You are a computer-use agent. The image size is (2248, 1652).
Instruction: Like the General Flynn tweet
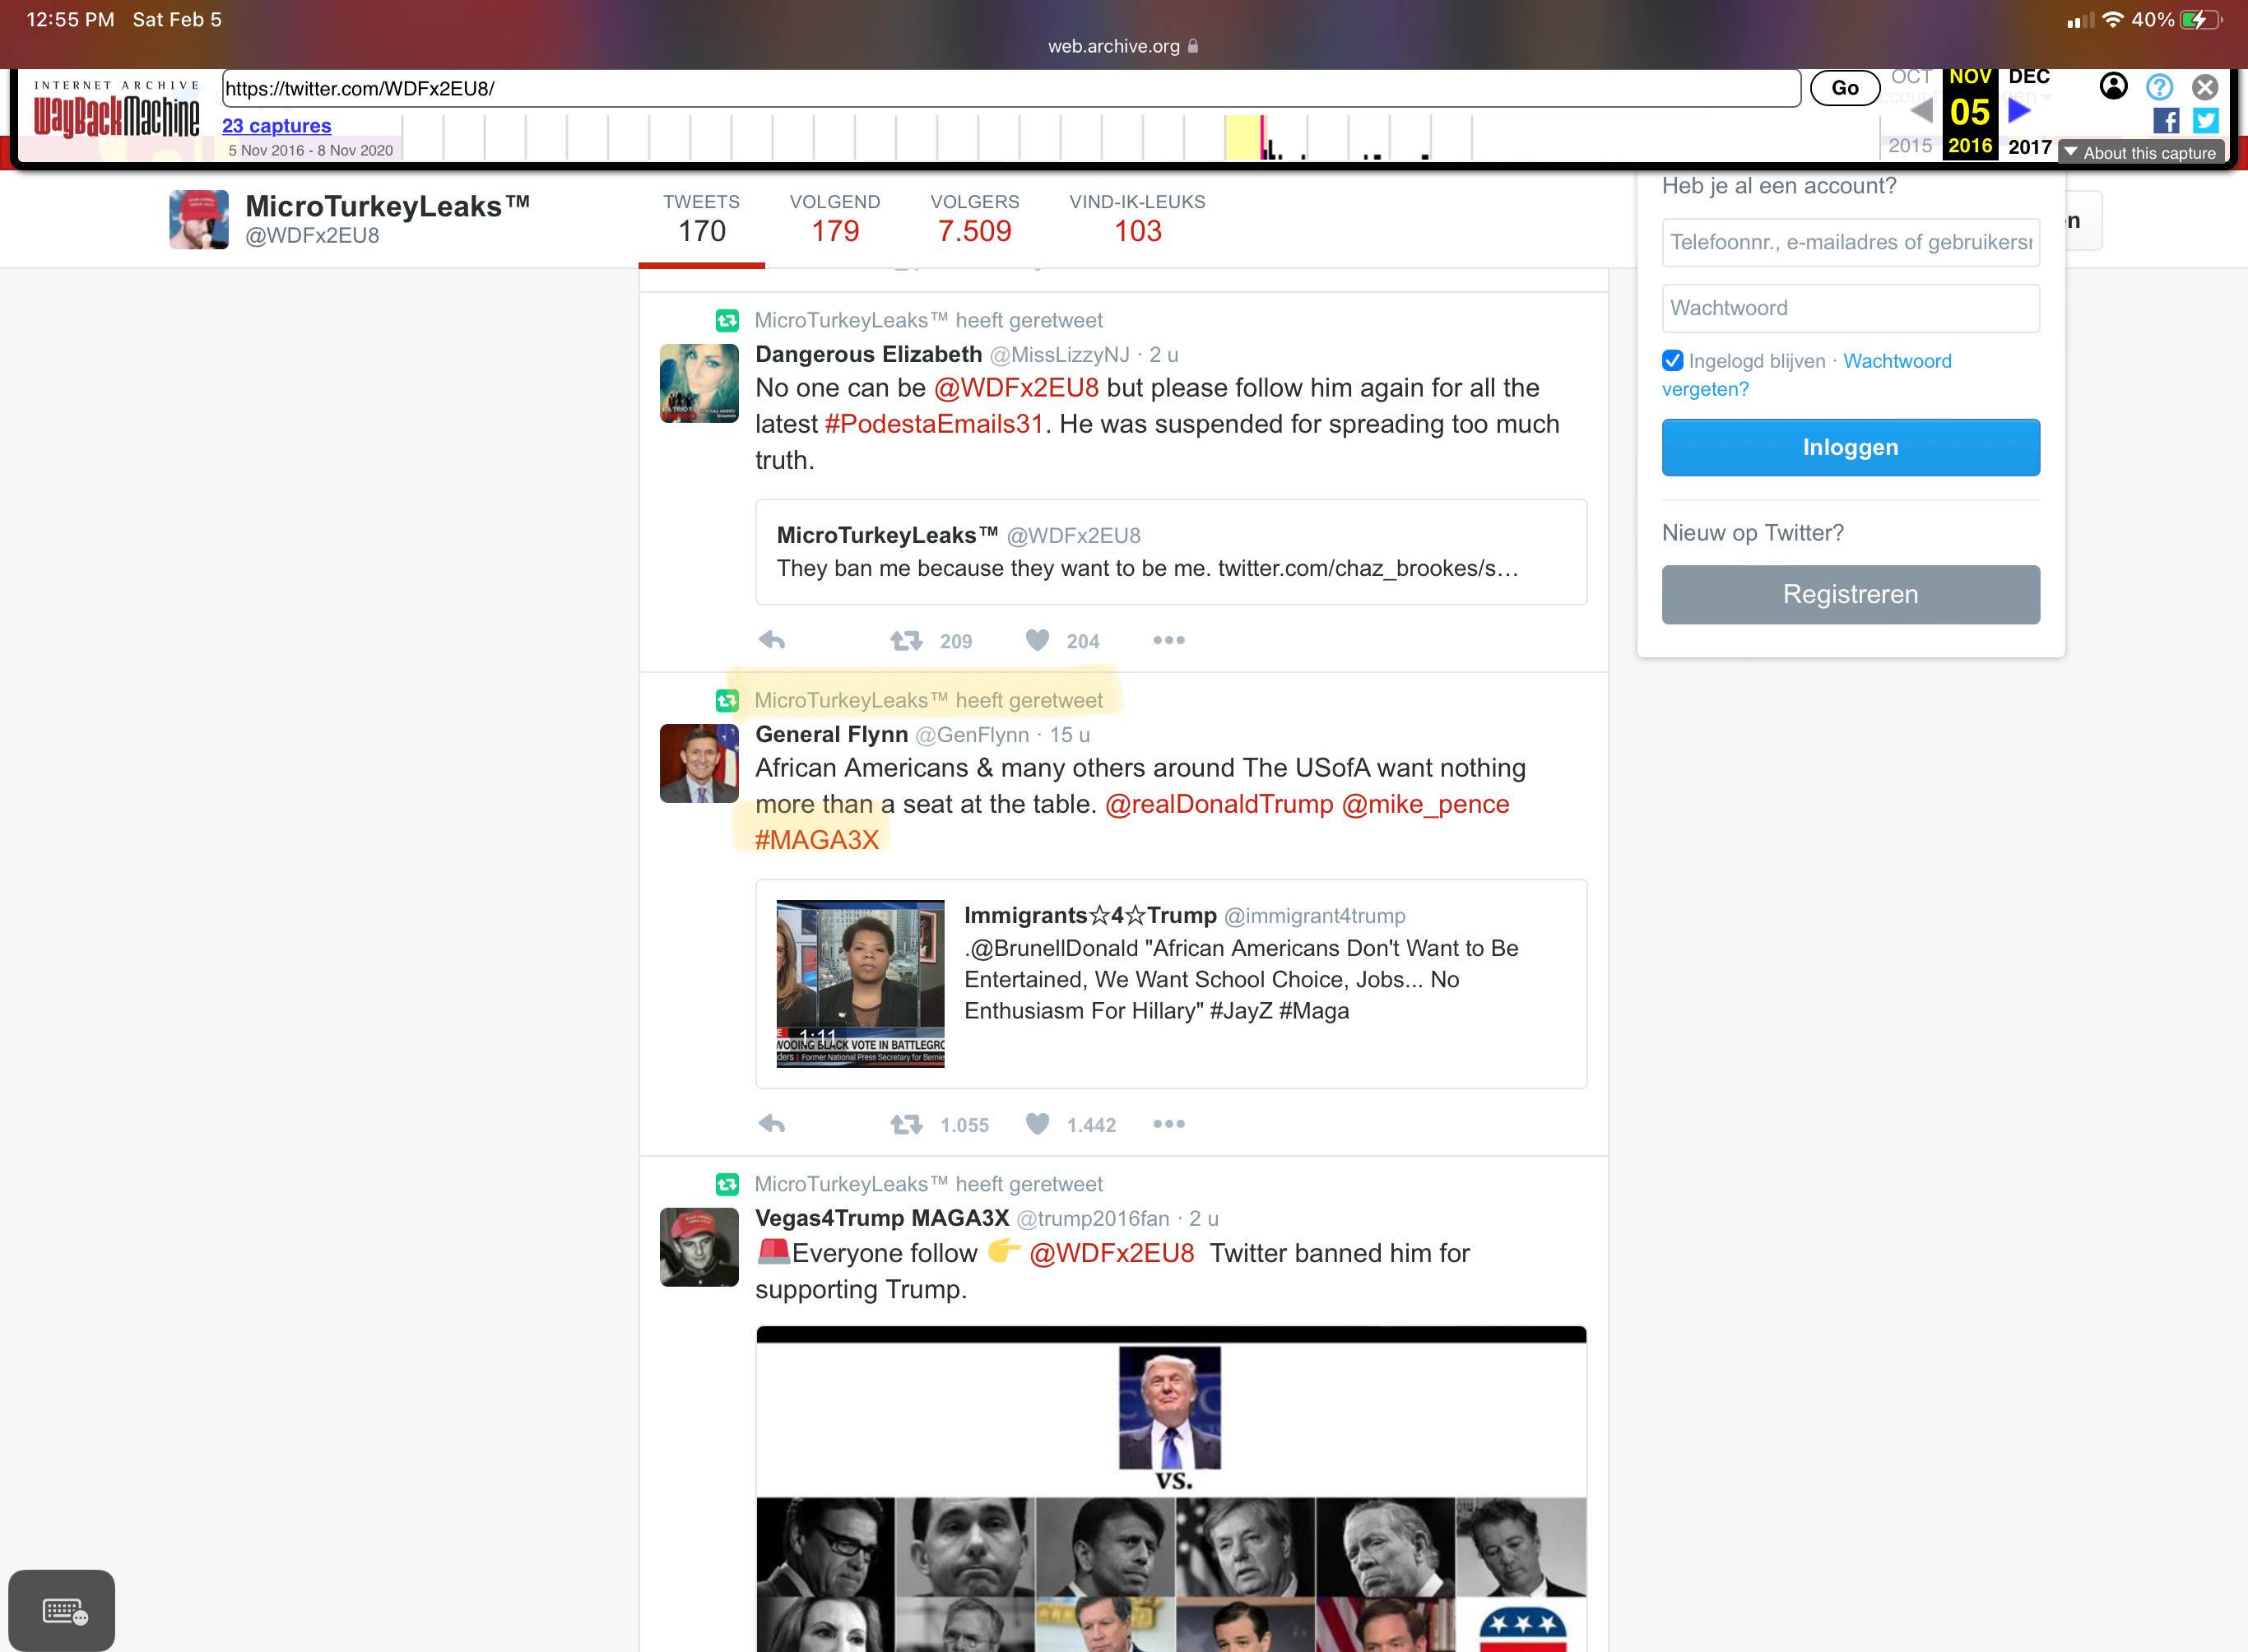pyautogui.click(x=1037, y=1124)
